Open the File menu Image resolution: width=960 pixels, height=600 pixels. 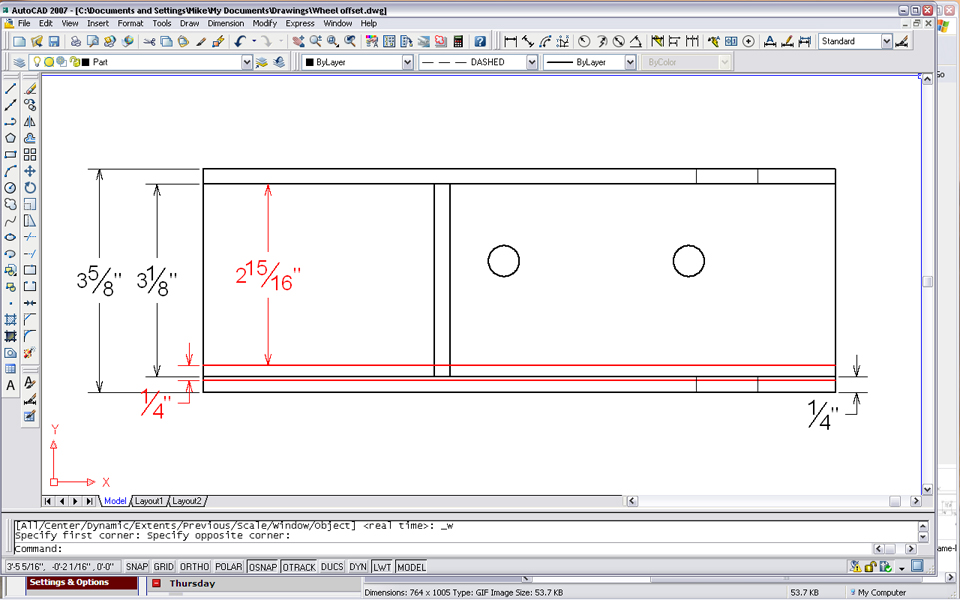24,23
